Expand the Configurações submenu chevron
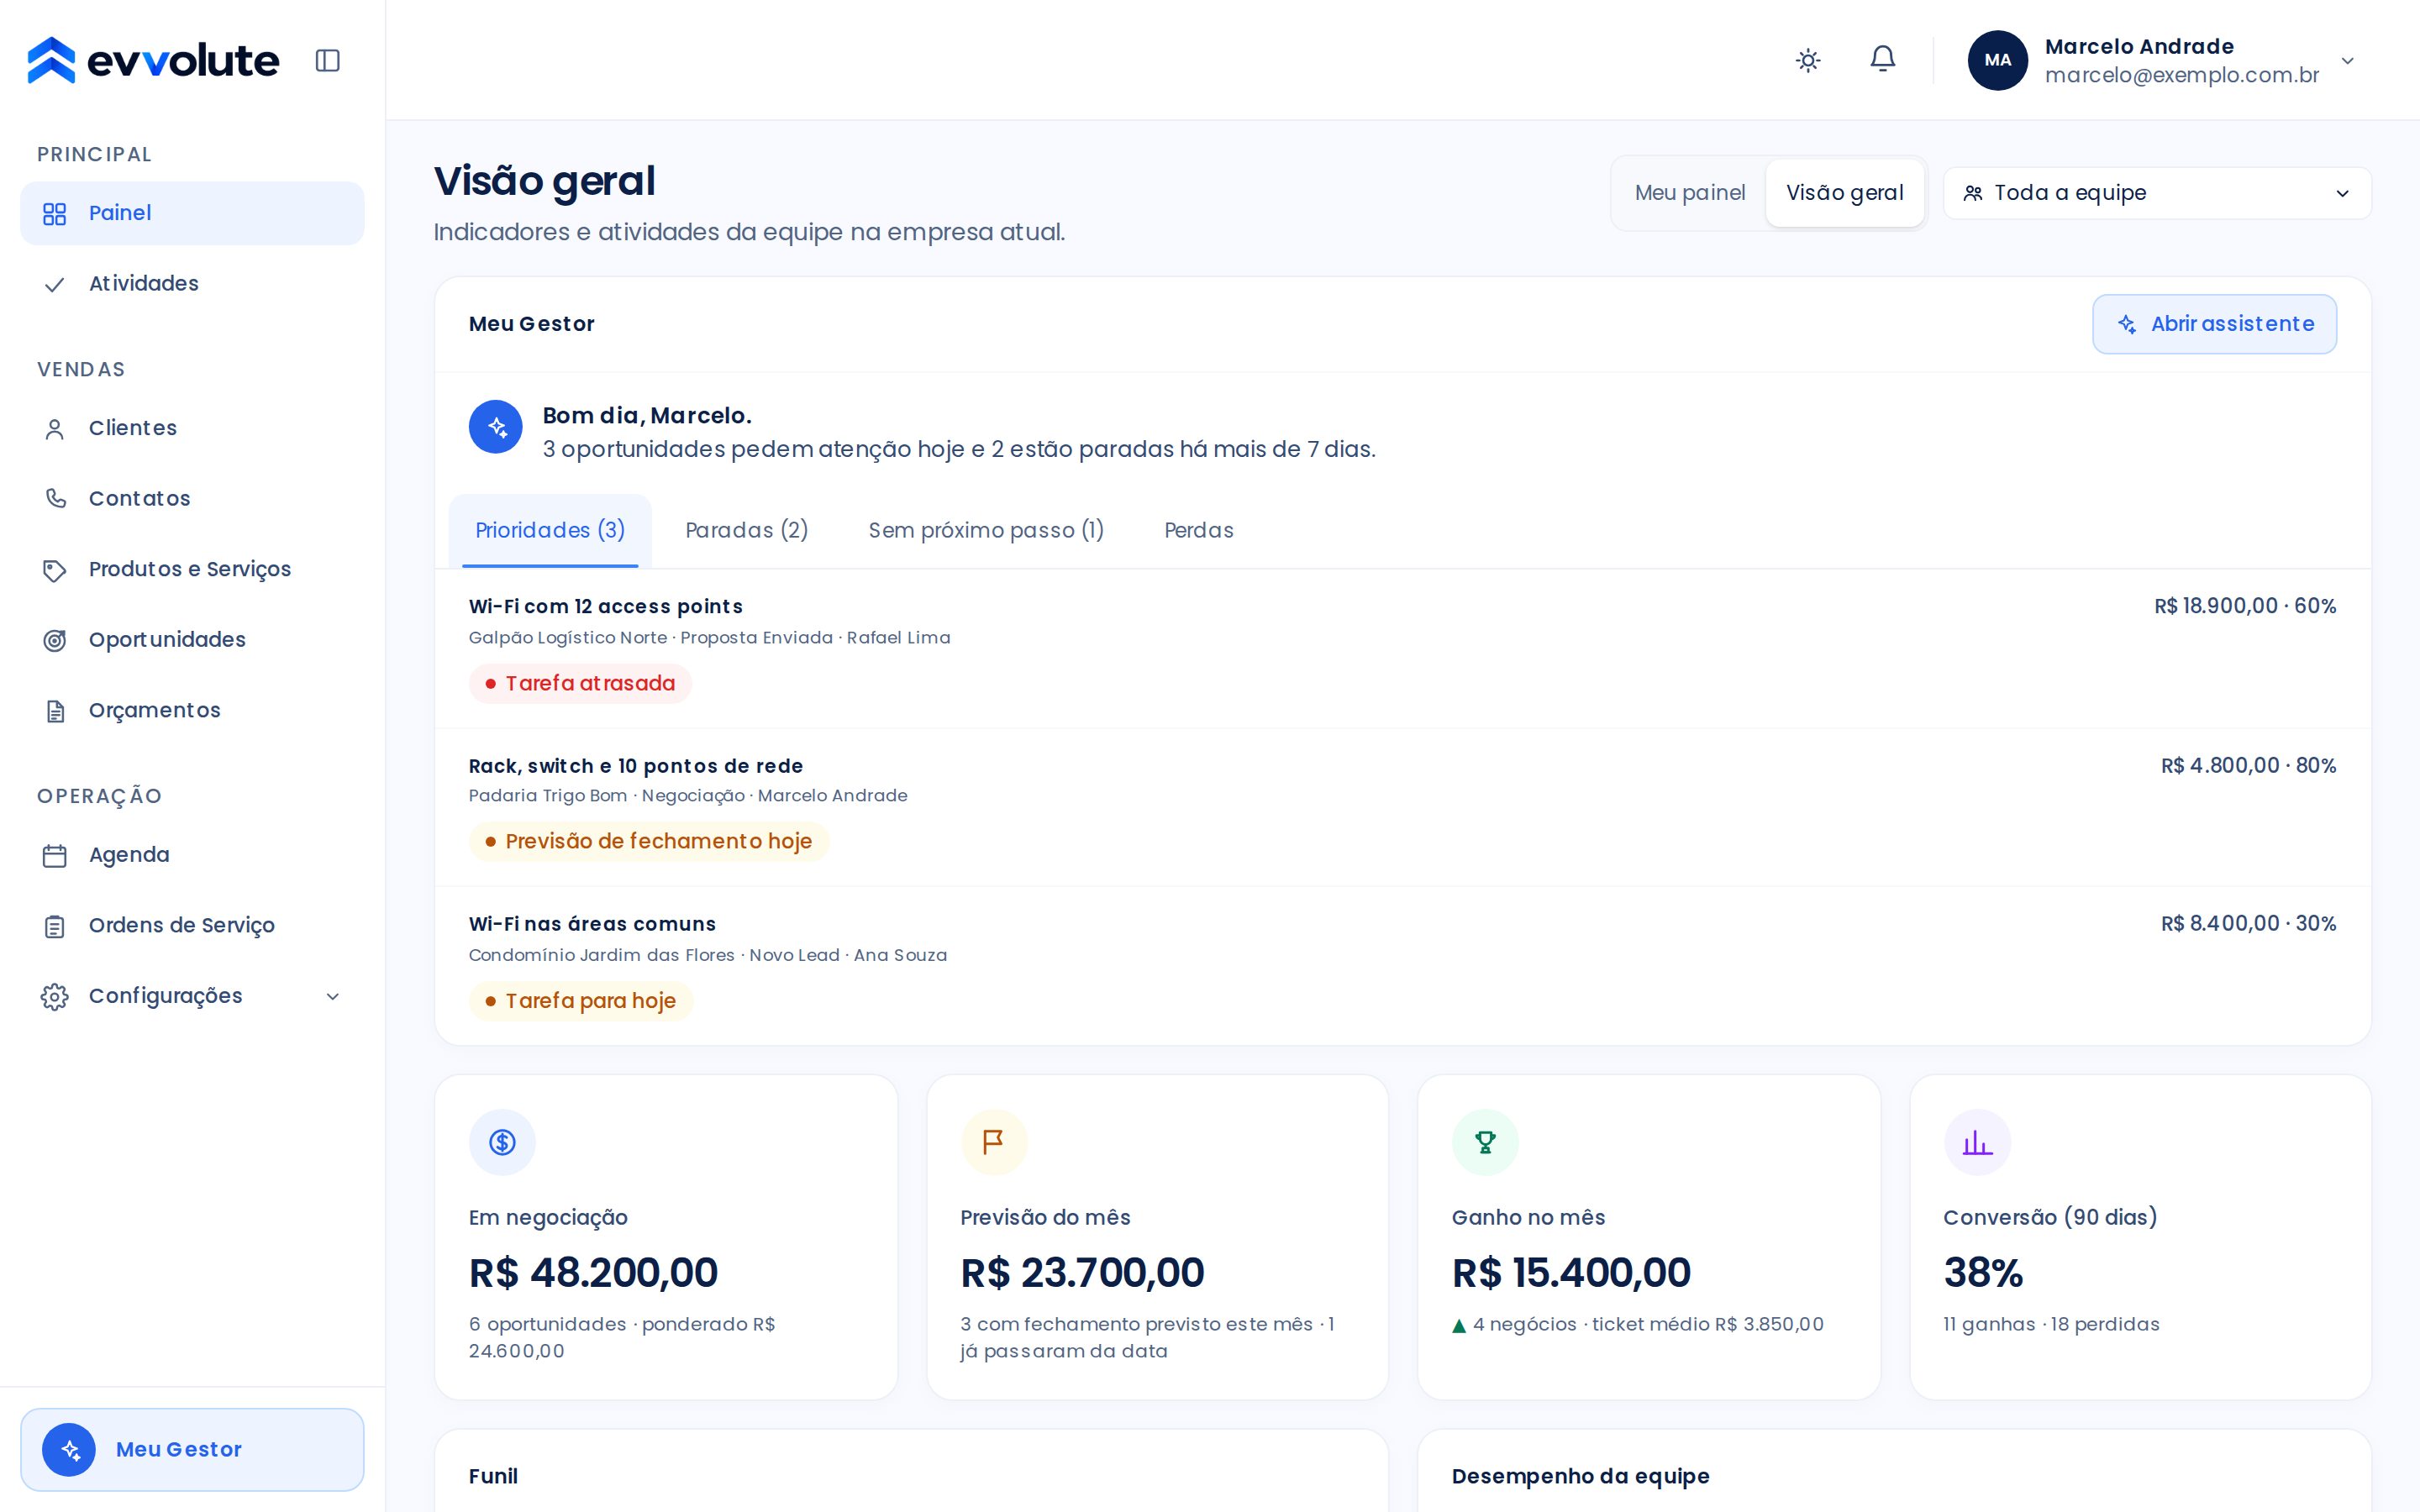 (x=333, y=997)
